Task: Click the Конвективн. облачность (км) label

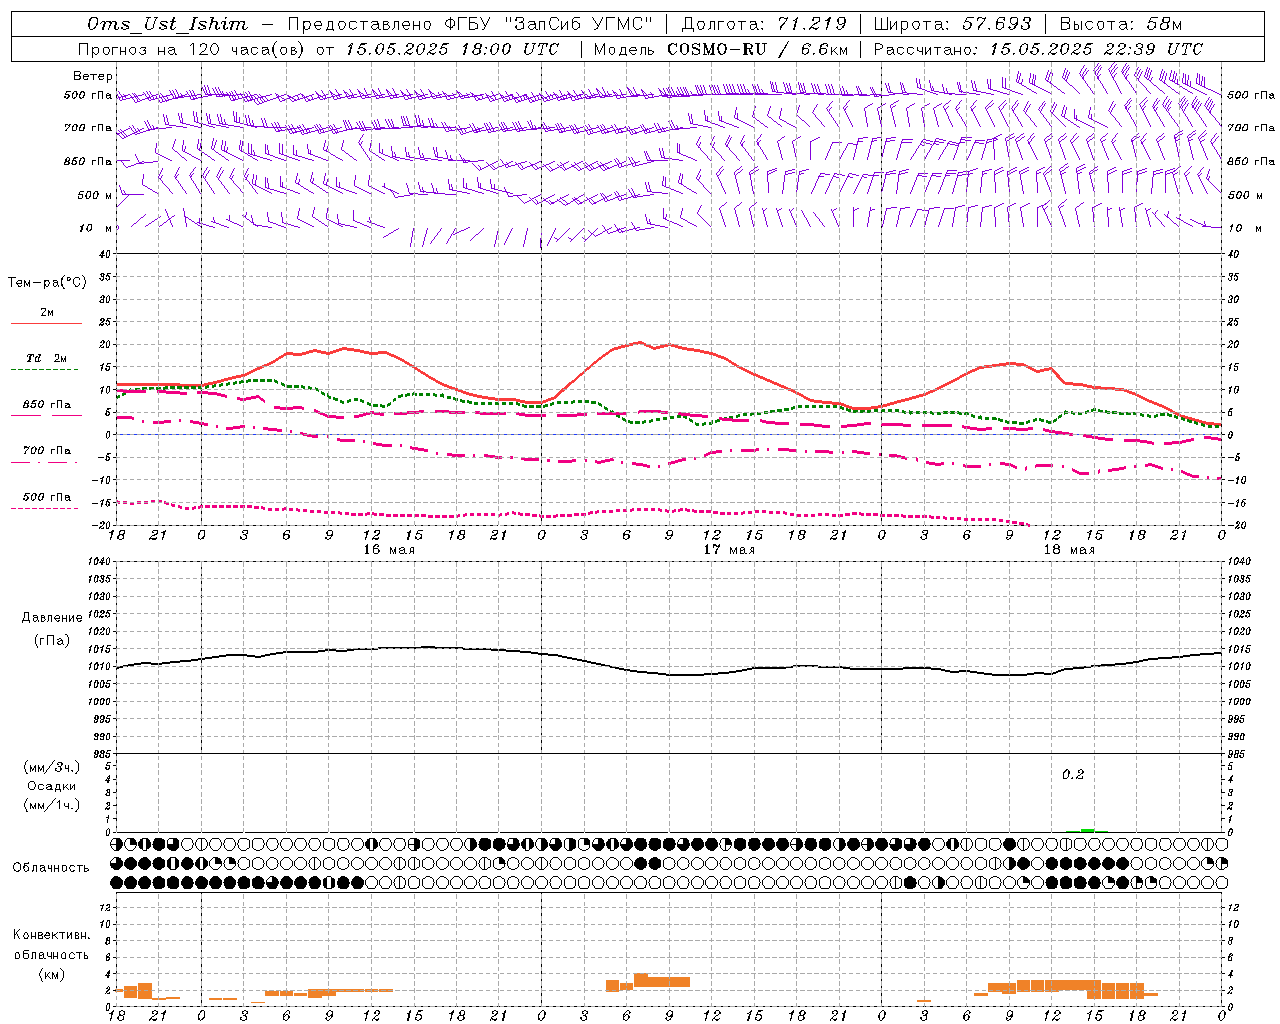Action: pyautogui.click(x=51, y=954)
